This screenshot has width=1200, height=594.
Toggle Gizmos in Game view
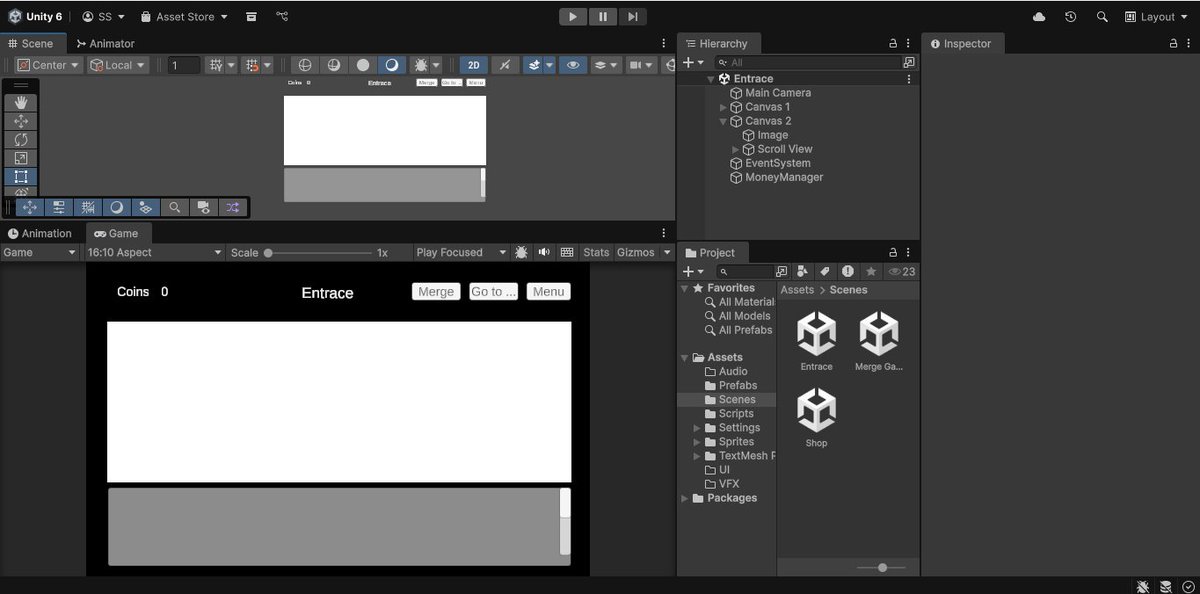pyautogui.click(x=636, y=252)
